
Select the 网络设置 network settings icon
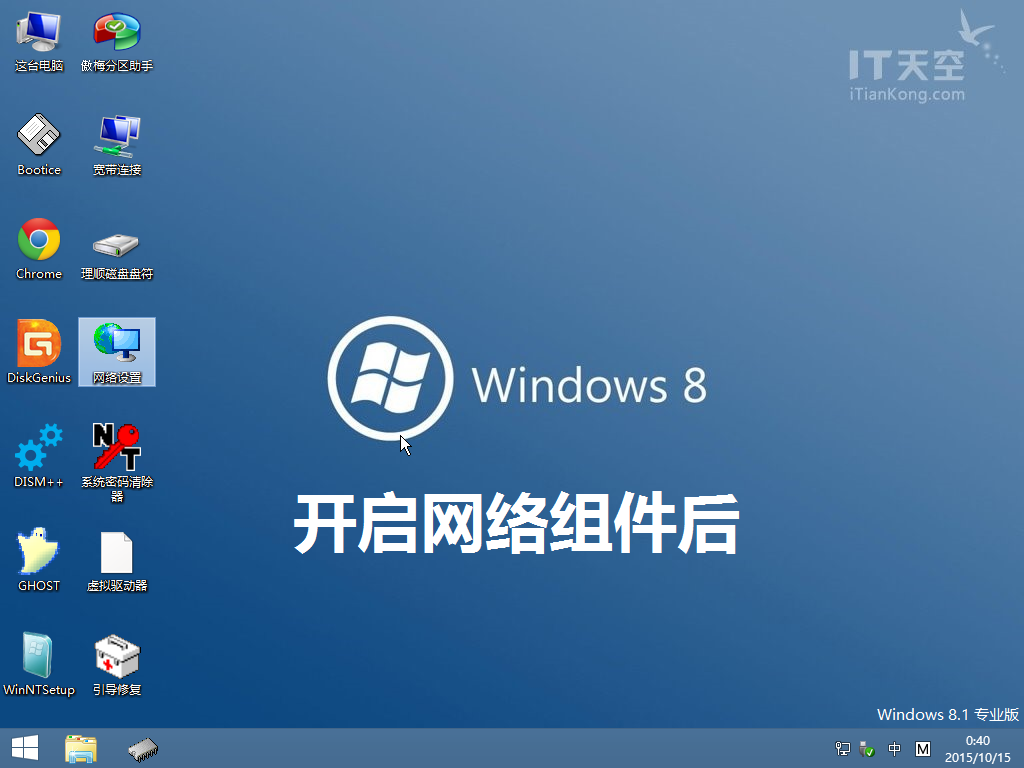click(117, 344)
